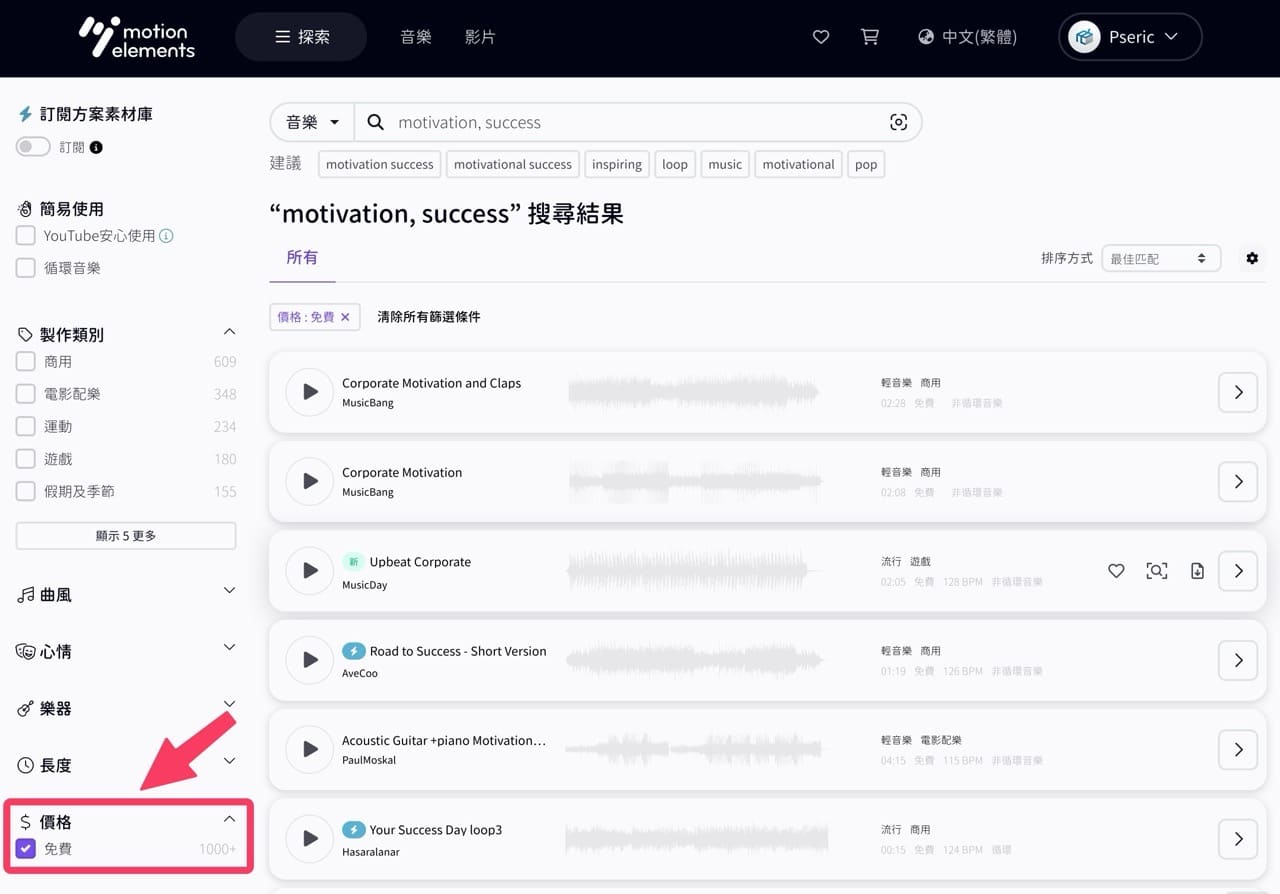Play the Corporate Motivation track
Viewport: 1280px width, 894px height.
[x=309, y=481]
